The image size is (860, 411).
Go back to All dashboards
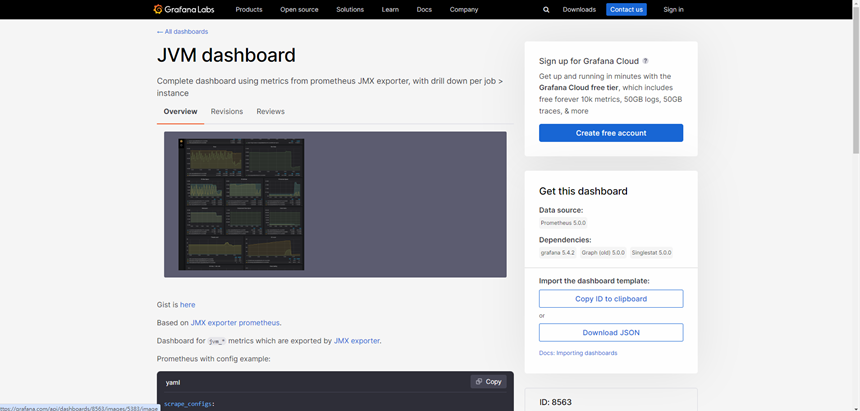[182, 32]
